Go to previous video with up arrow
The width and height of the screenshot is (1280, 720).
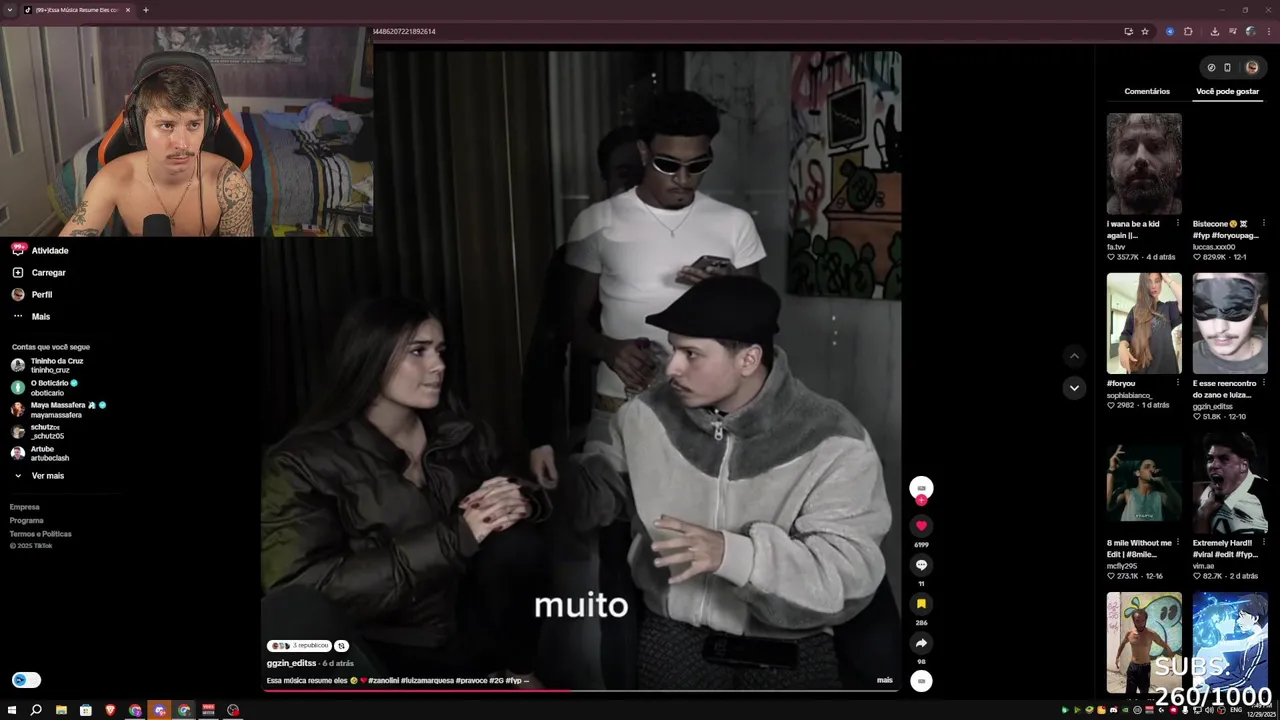point(1074,356)
